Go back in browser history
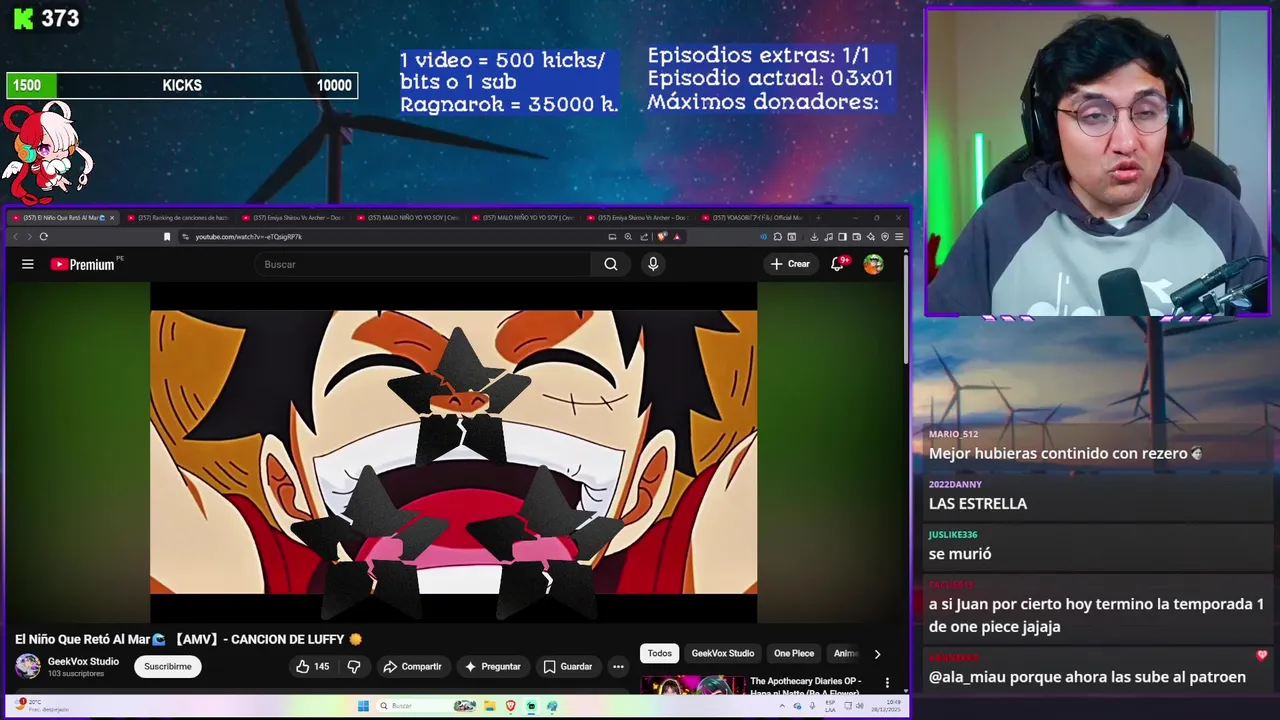 (x=14, y=237)
